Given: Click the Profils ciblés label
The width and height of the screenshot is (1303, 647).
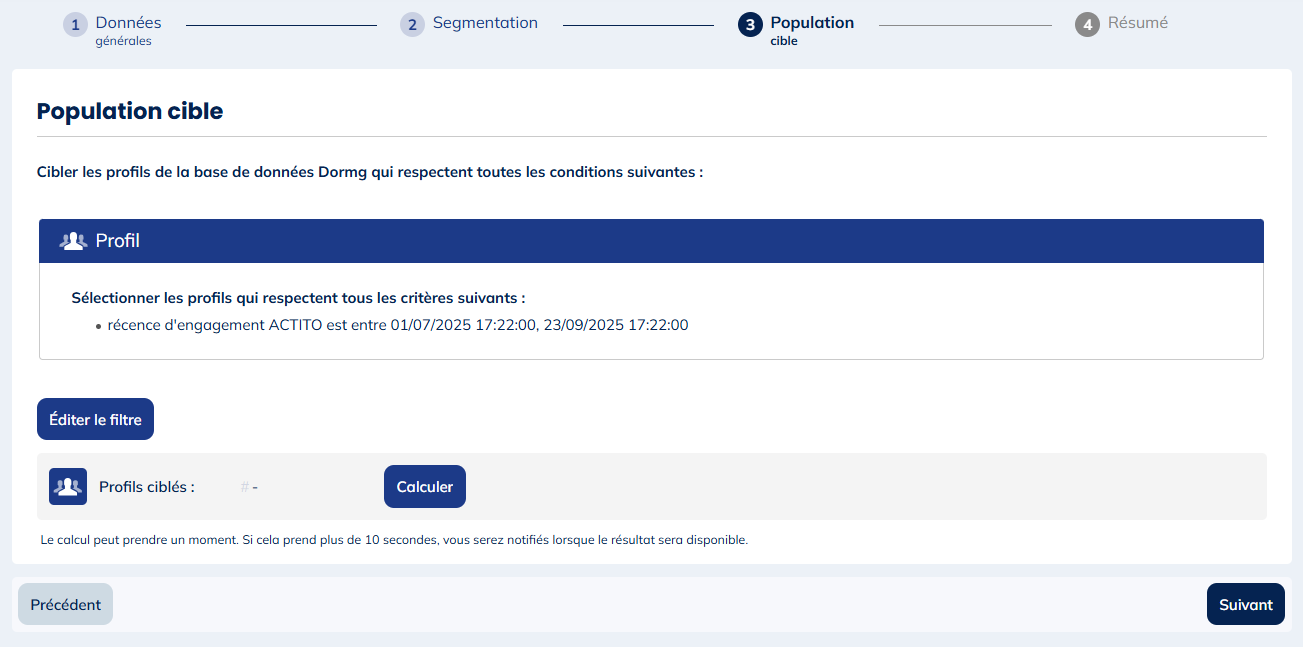Looking at the screenshot, I should click(x=147, y=487).
